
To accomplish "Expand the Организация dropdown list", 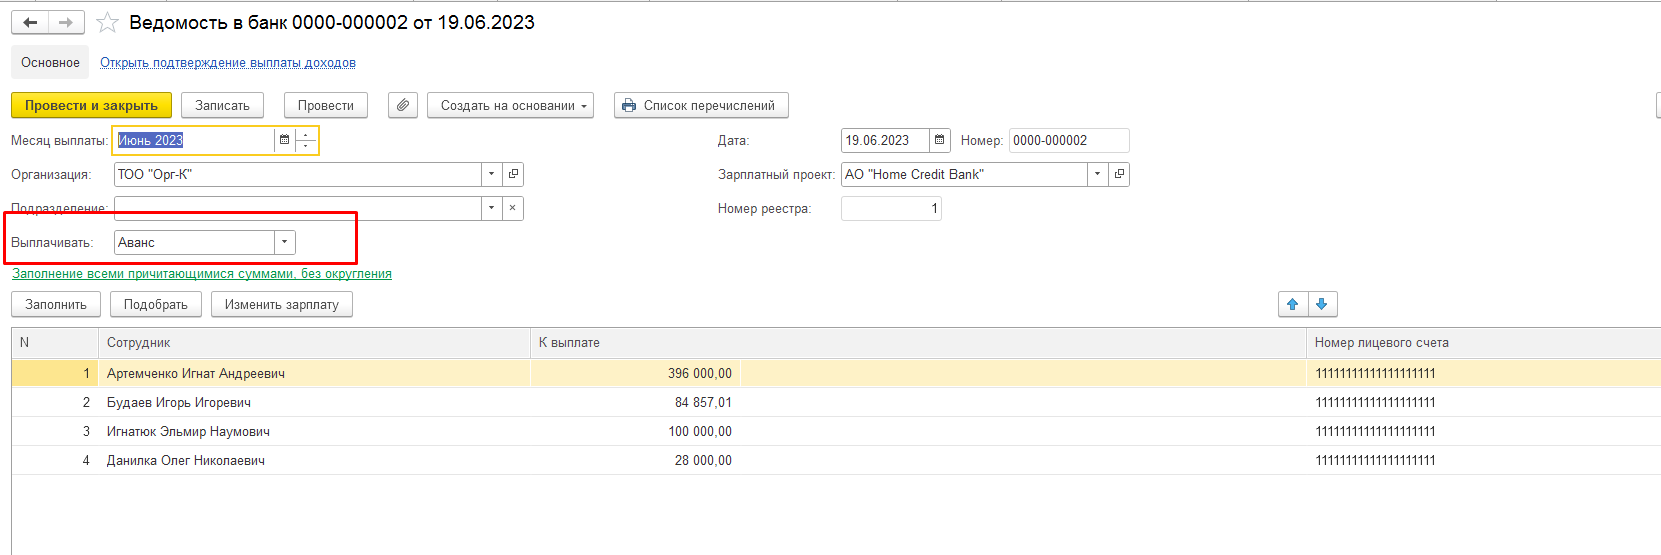I will click(491, 174).
